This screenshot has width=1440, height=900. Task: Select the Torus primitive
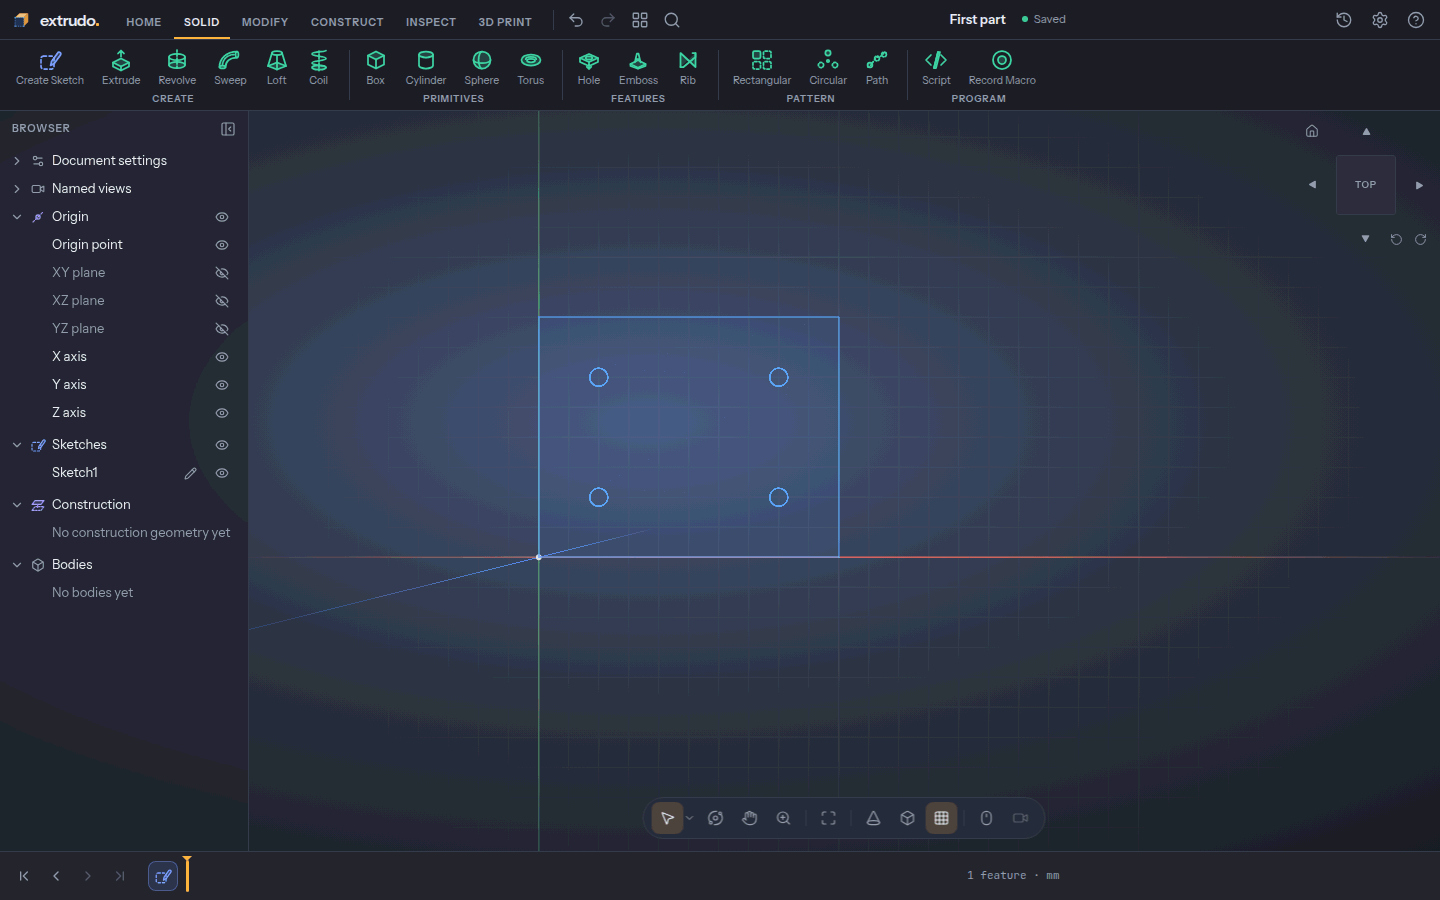pos(531,68)
